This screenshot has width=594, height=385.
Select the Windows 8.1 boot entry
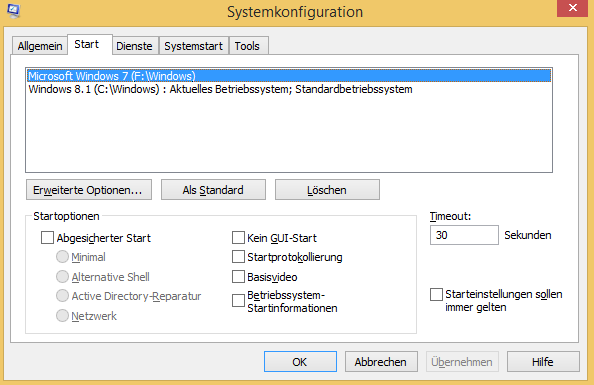click(289, 89)
